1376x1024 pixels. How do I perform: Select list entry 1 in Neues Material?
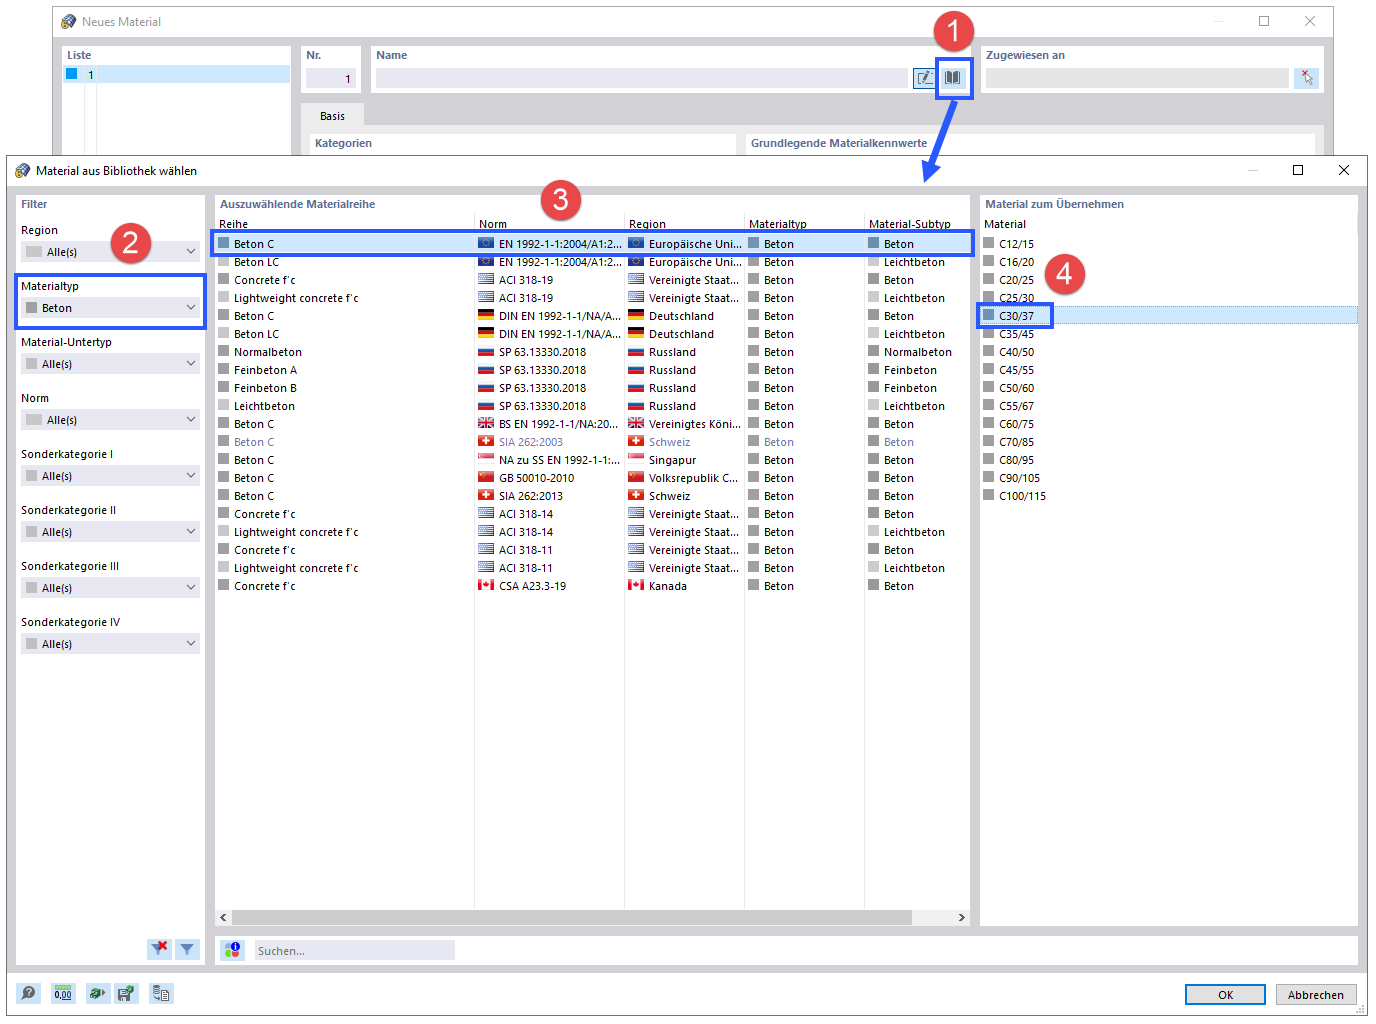tap(177, 74)
